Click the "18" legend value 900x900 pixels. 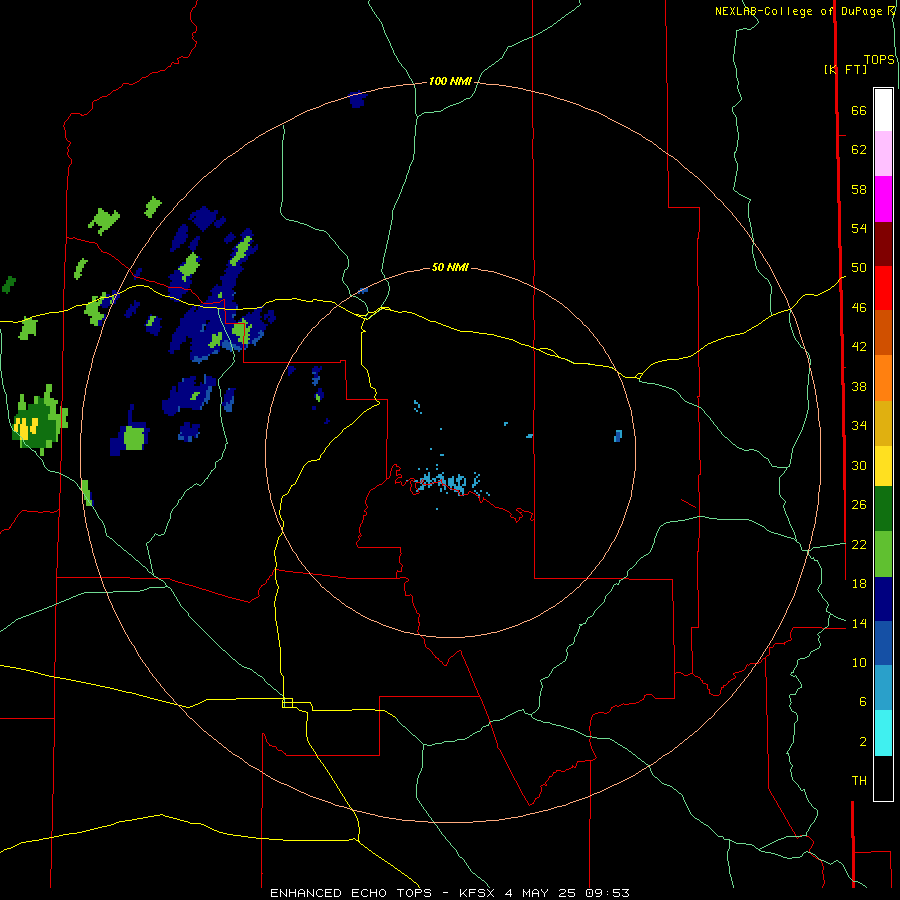pos(859,584)
